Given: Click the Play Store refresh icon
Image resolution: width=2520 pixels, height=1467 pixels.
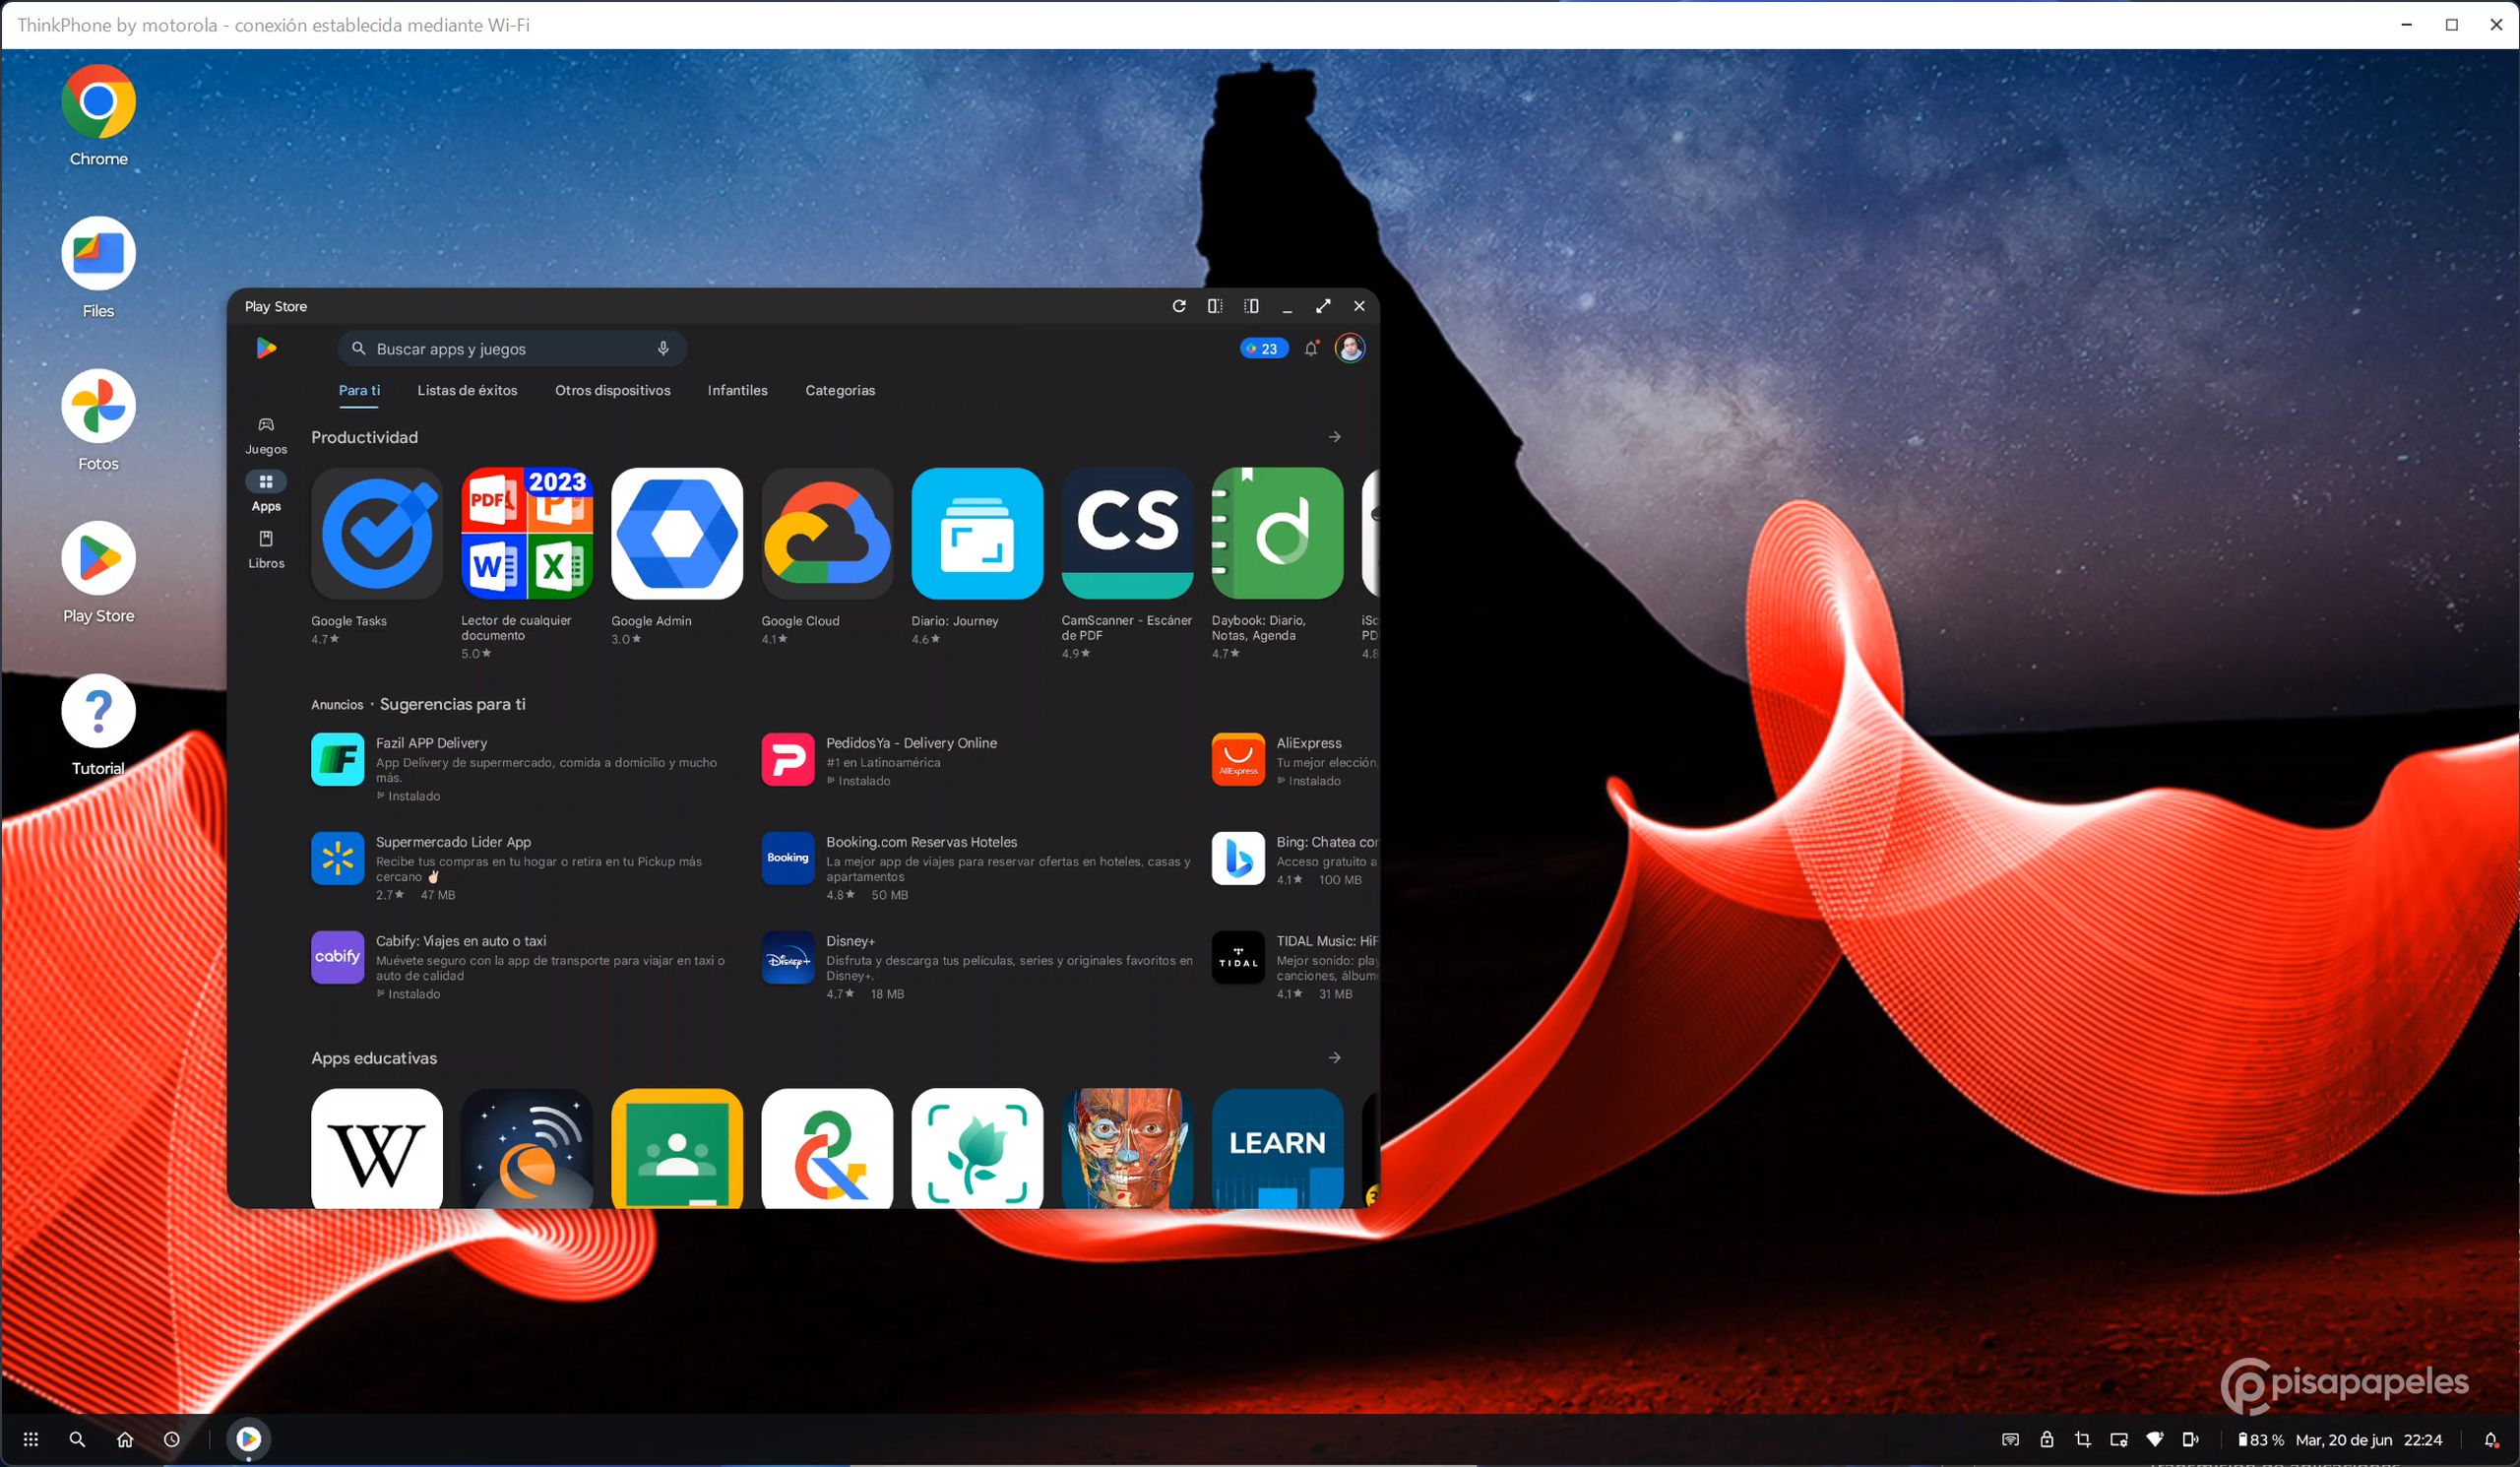Looking at the screenshot, I should (x=1179, y=306).
